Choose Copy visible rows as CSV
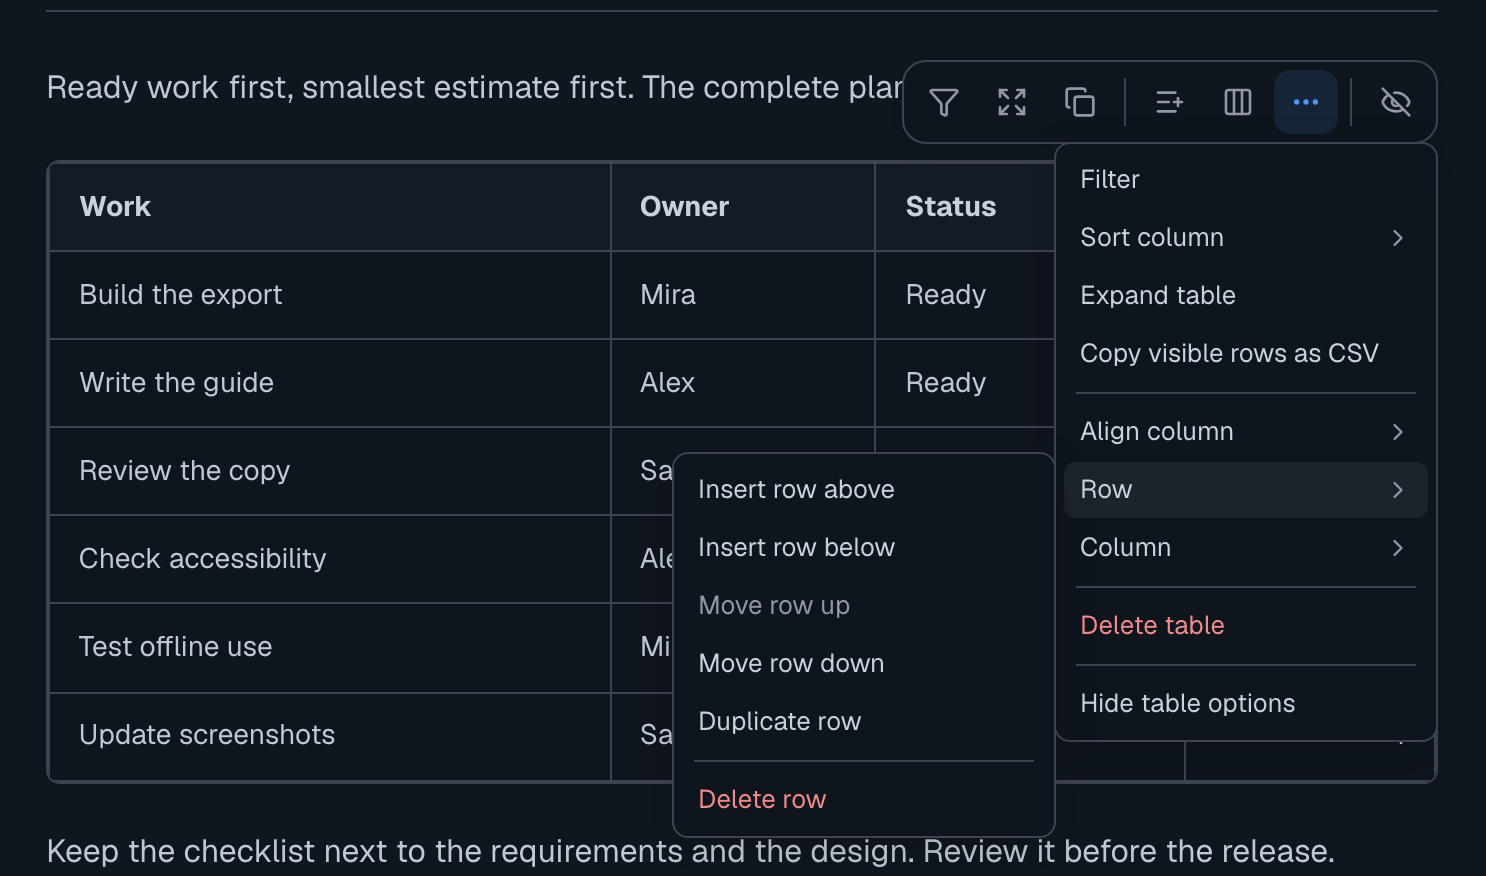This screenshot has height=876, width=1486. (x=1246, y=354)
